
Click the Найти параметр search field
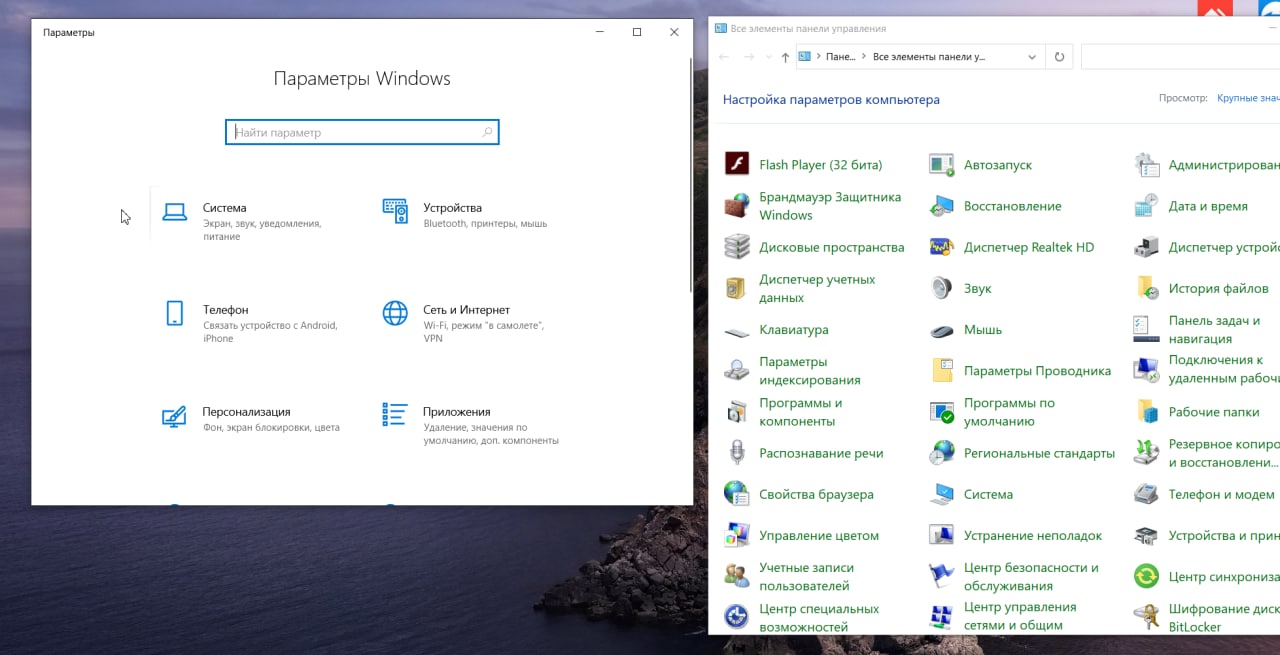[362, 132]
